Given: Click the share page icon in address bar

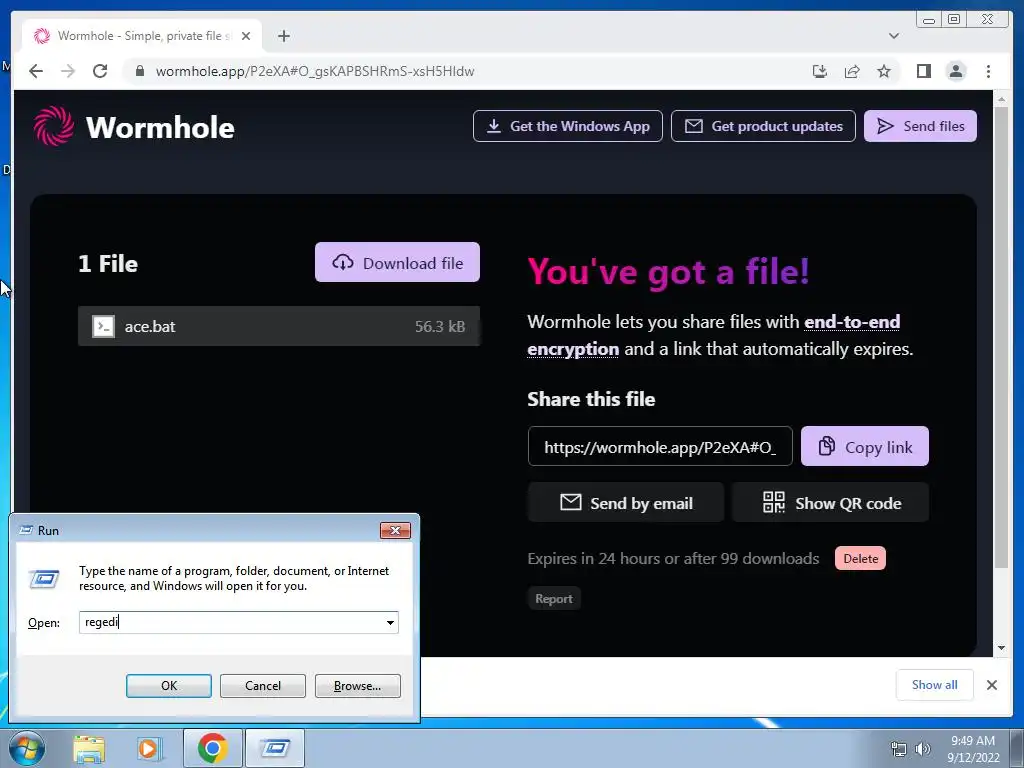Looking at the screenshot, I should [x=852, y=71].
